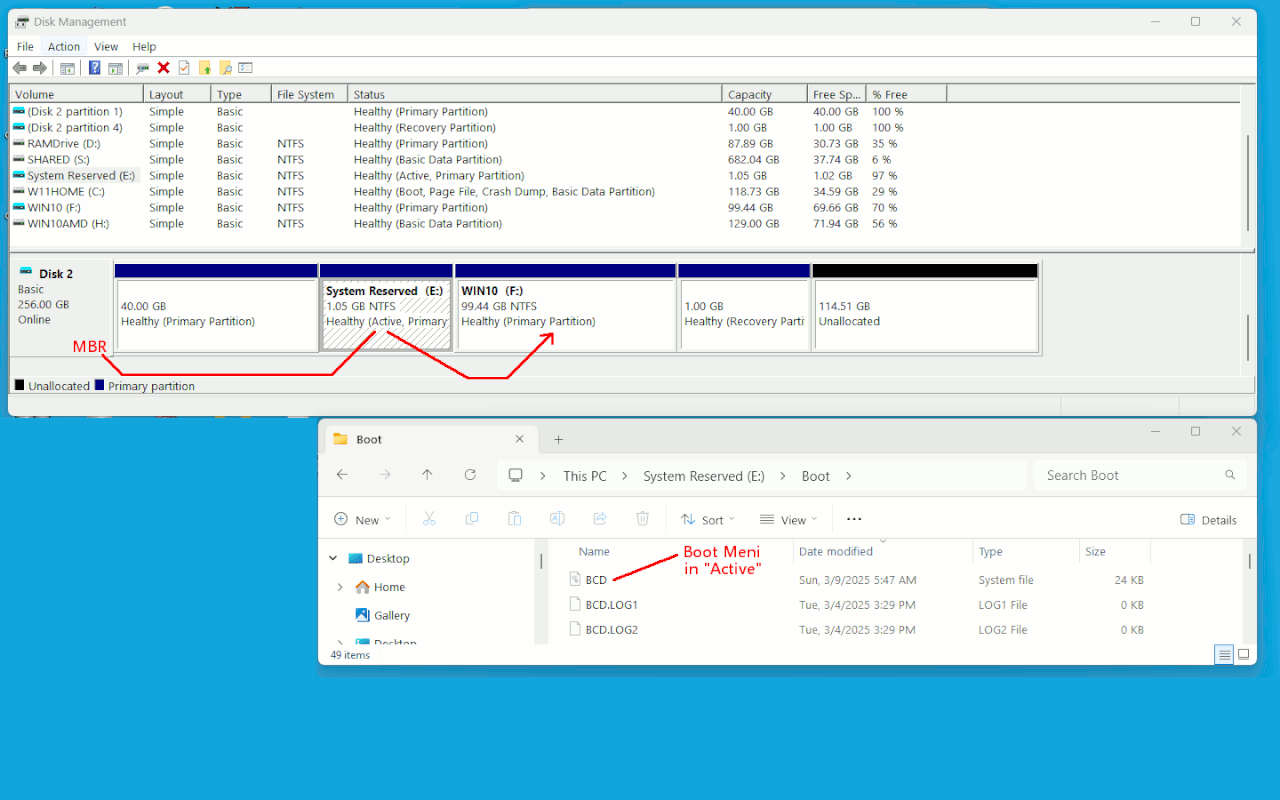Open the Action menu in Disk Management
The image size is (1280, 800).
(x=64, y=46)
